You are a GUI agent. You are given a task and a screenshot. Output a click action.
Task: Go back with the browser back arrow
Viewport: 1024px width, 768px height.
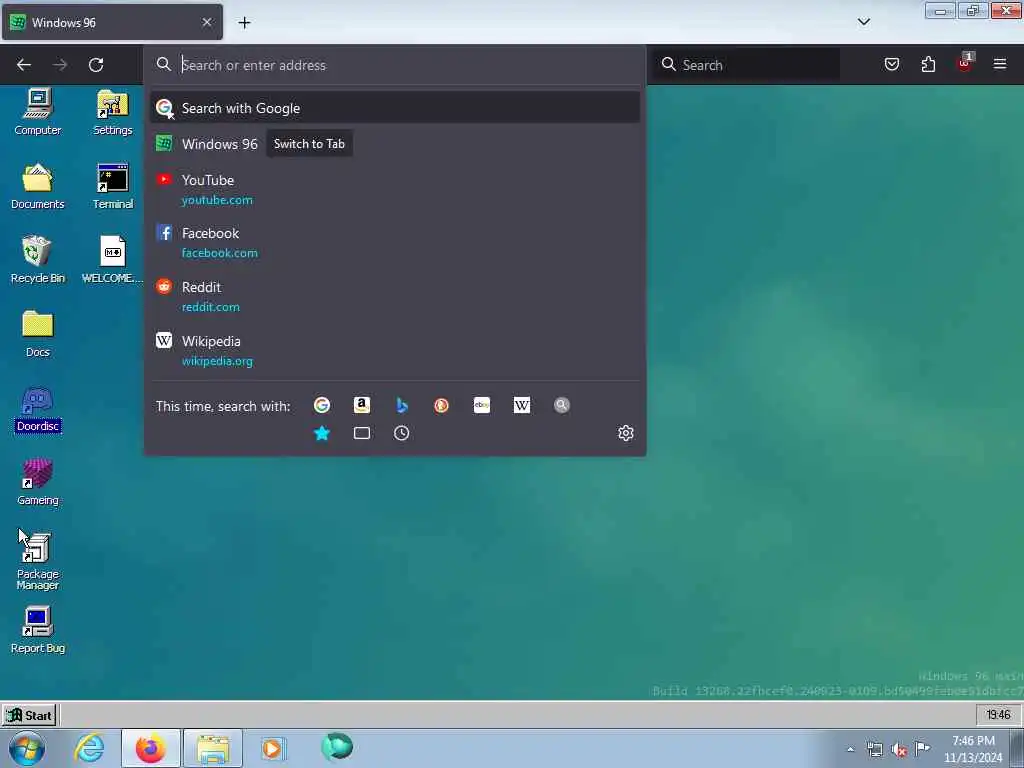[x=24, y=65]
